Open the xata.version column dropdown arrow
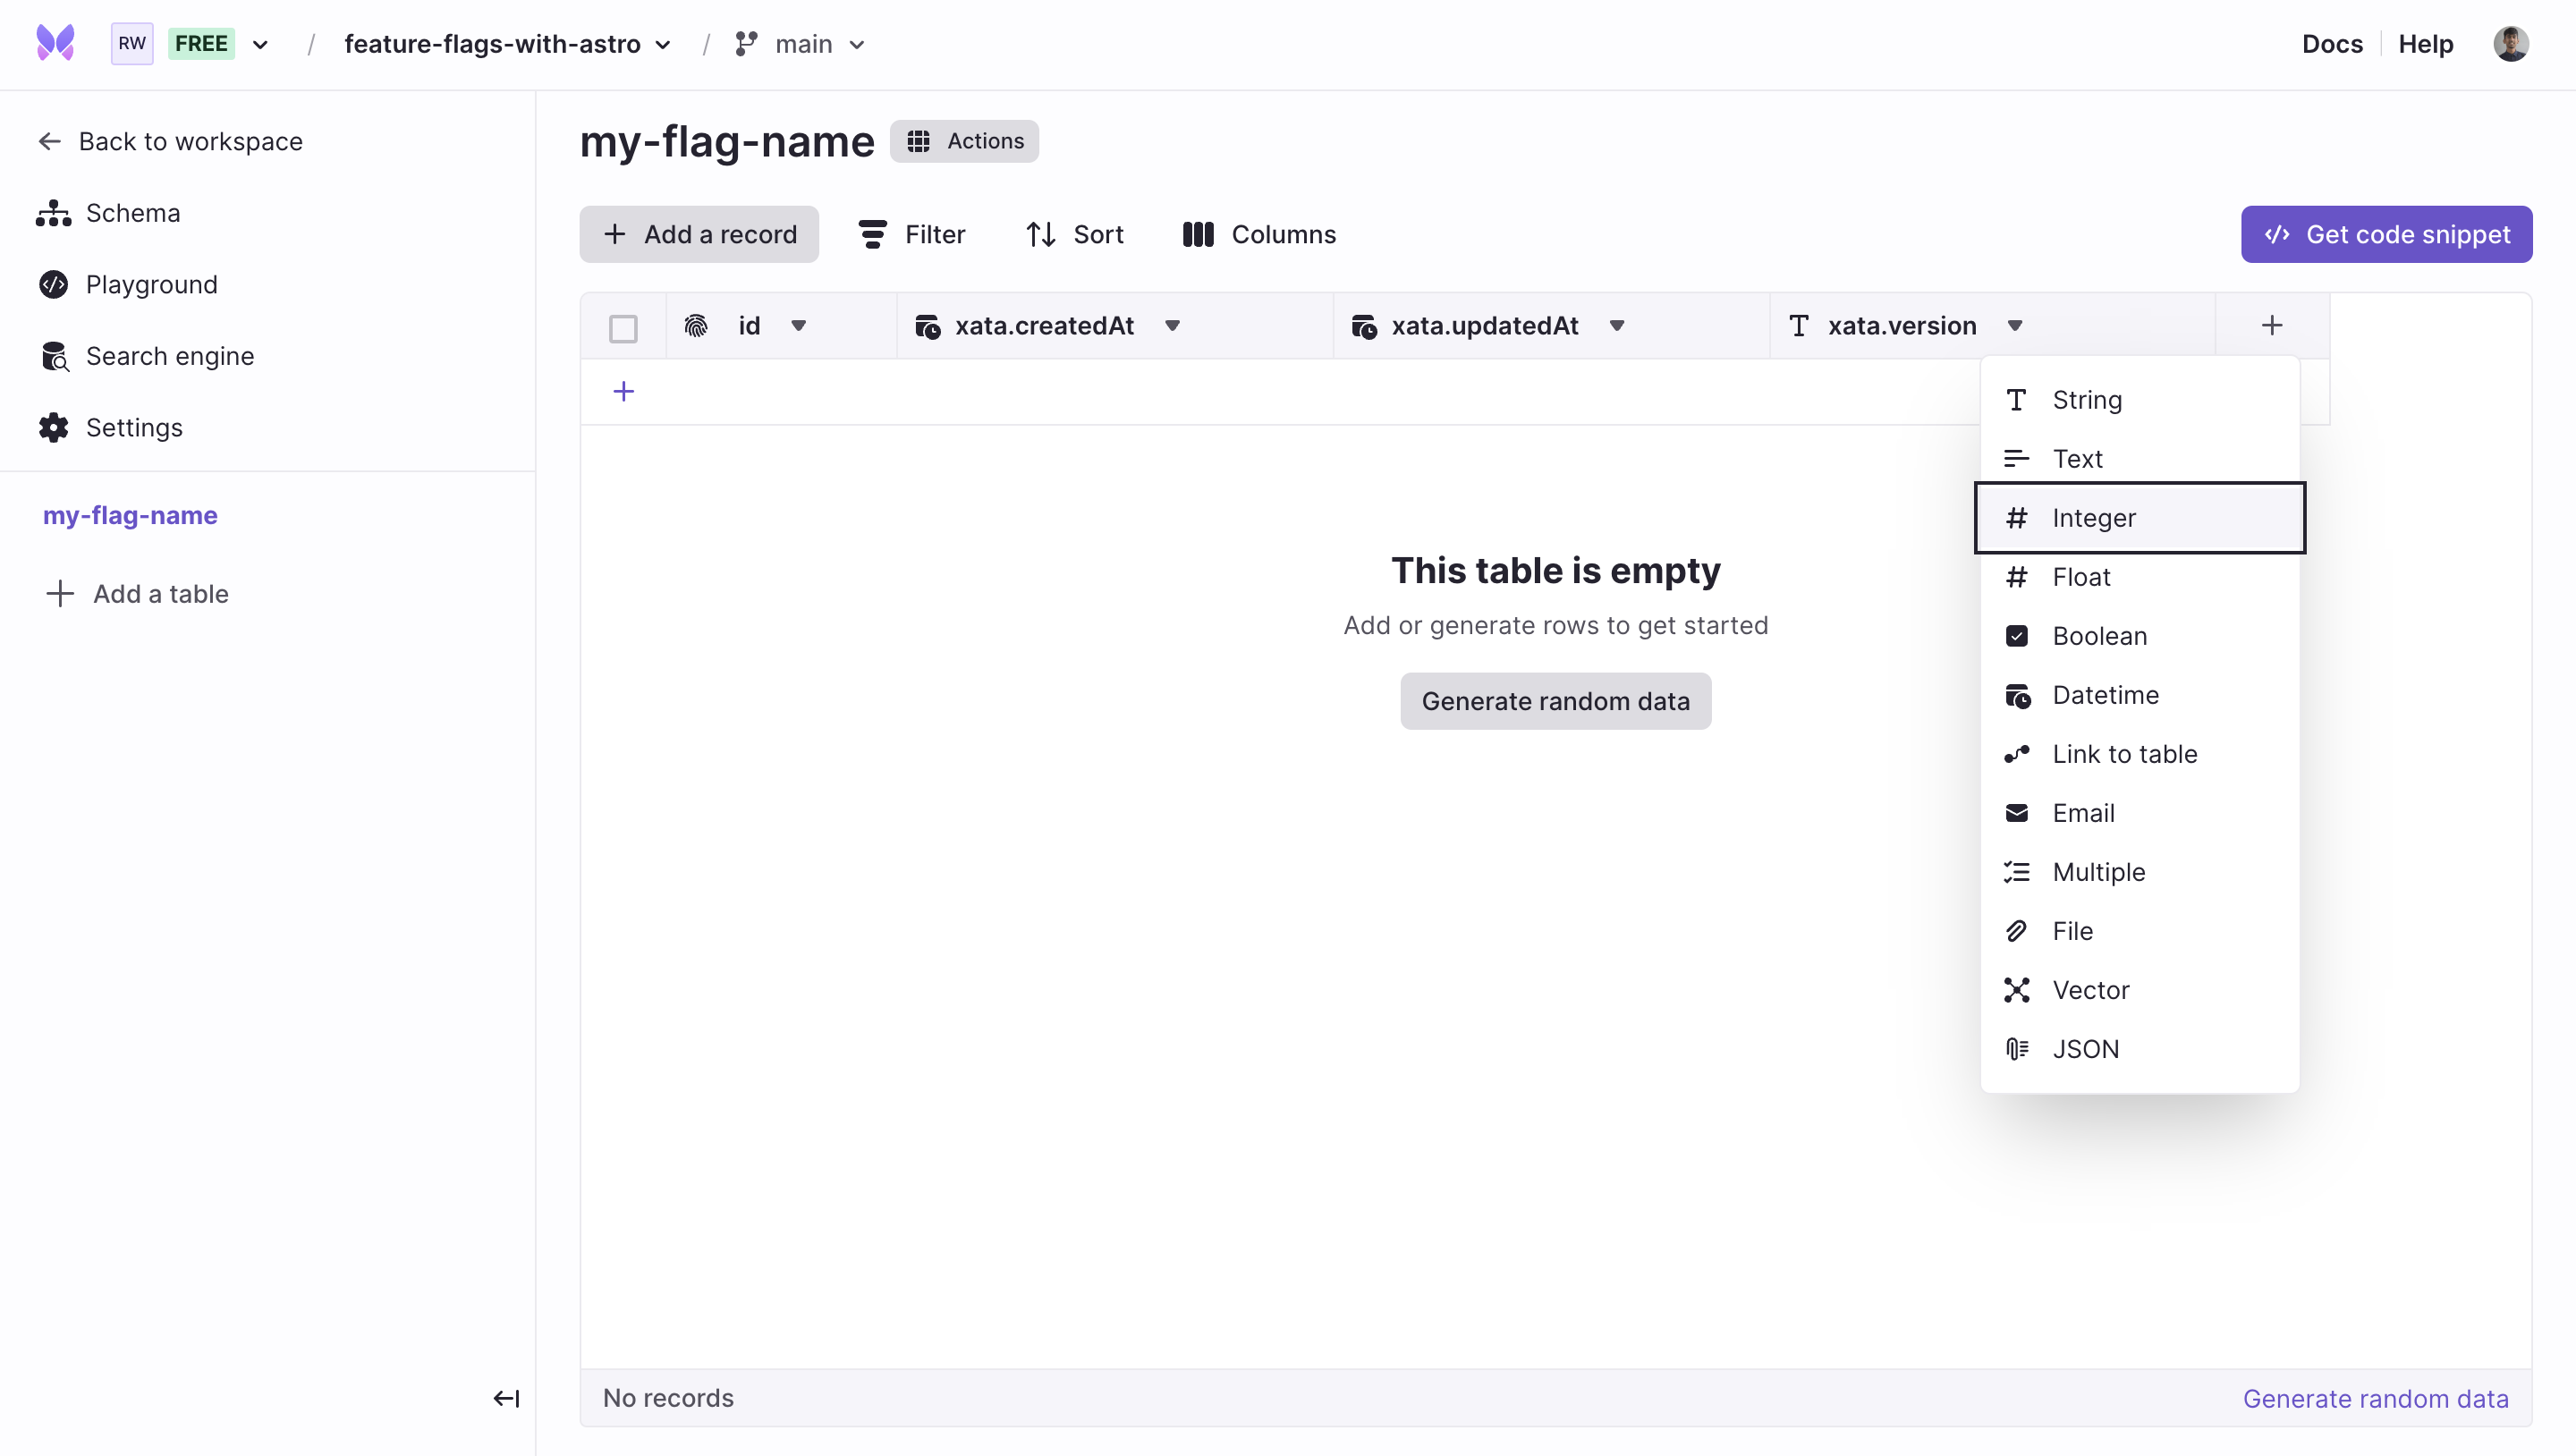Viewport: 2576px width, 1456px height. point(2014,325)
